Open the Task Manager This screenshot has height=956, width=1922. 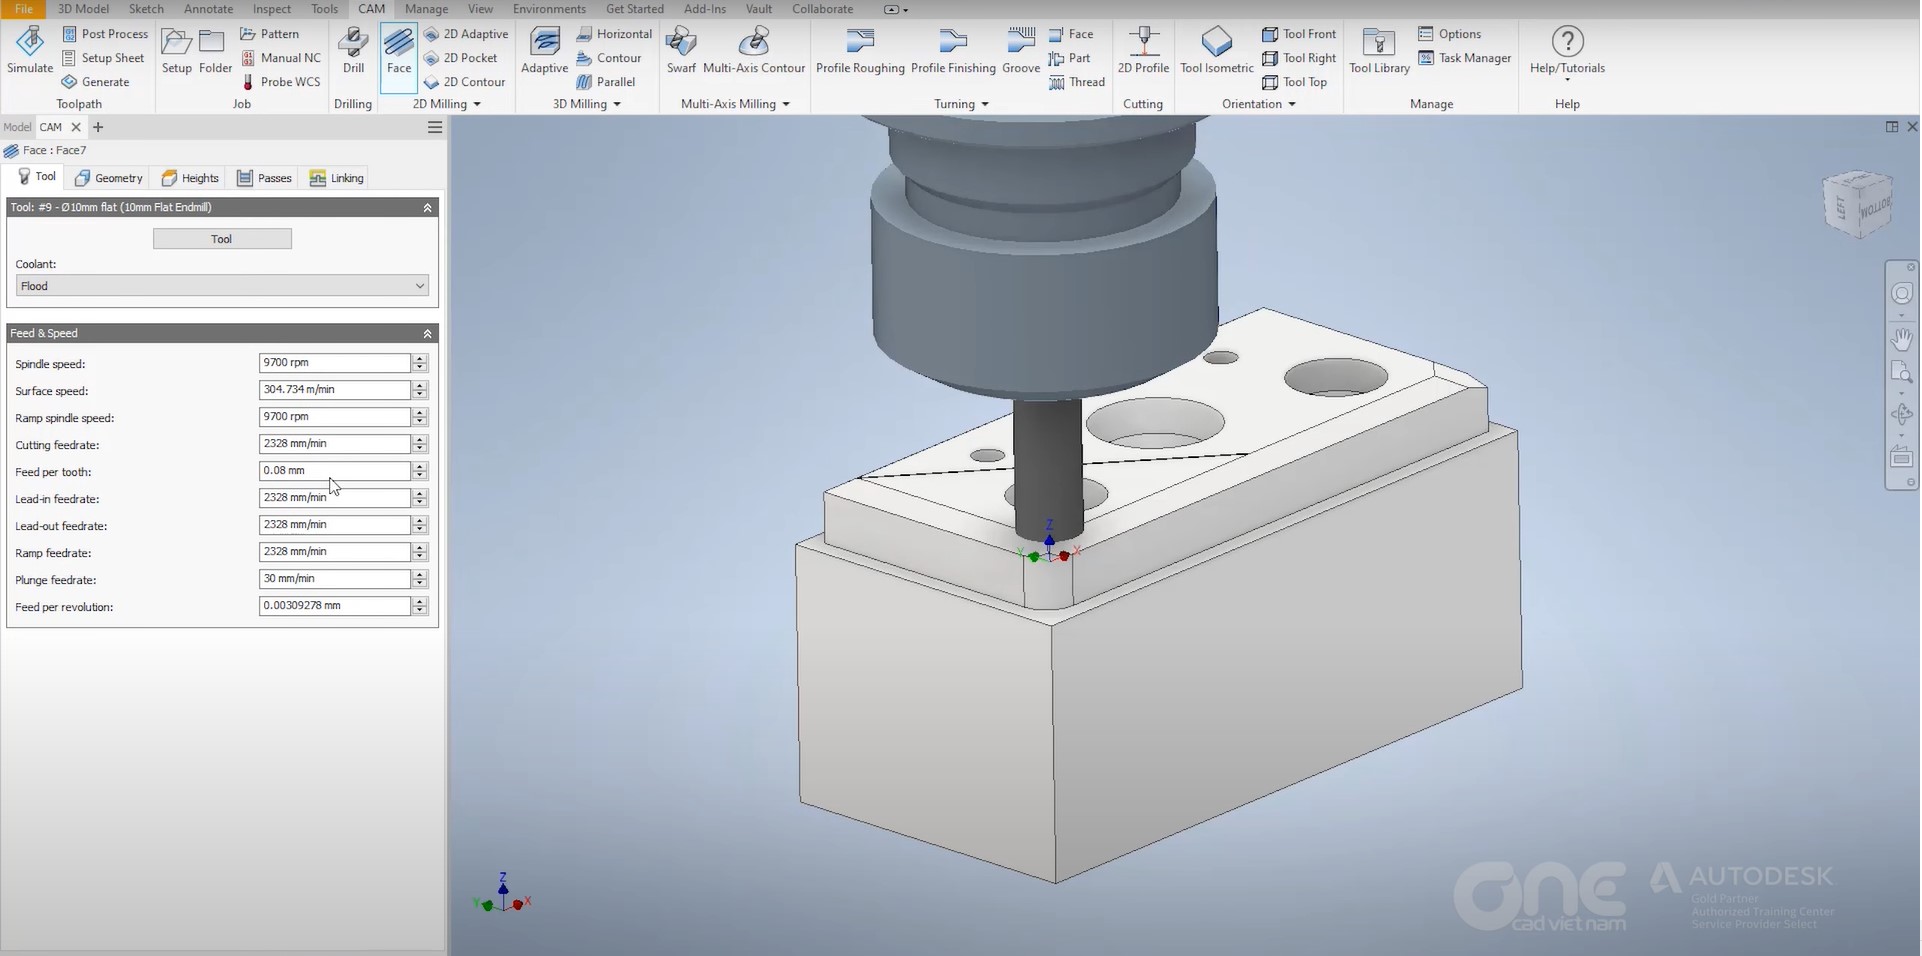coord(1464,58)
